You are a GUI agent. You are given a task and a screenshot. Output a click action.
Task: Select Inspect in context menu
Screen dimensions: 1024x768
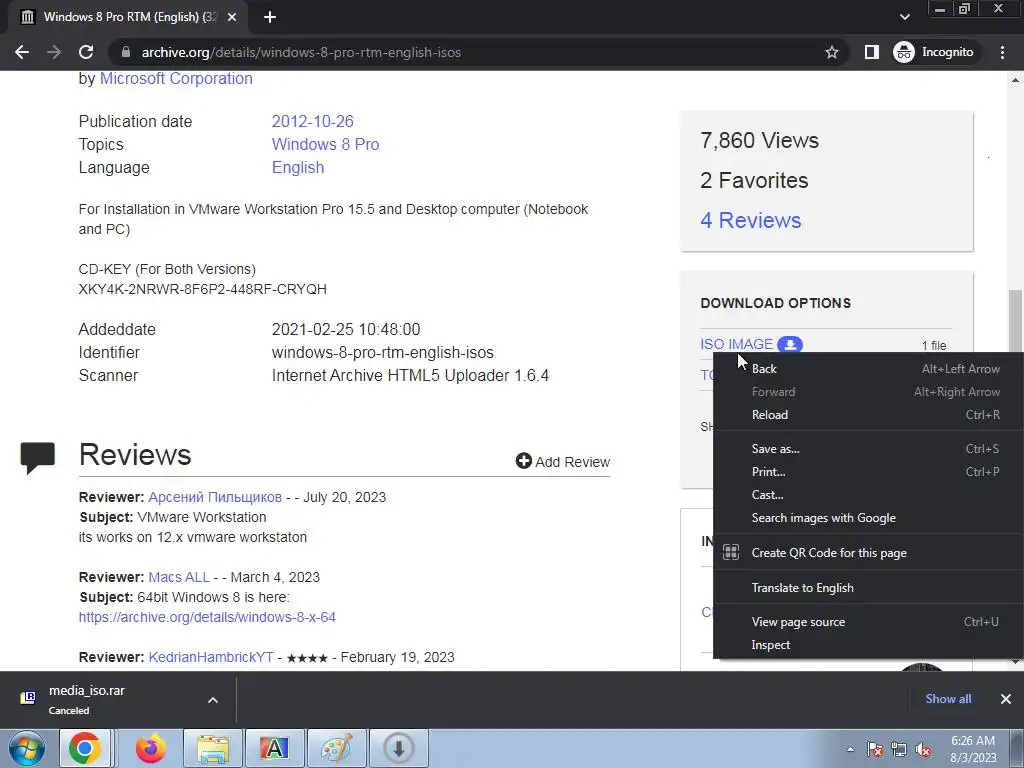click(869, 645)
